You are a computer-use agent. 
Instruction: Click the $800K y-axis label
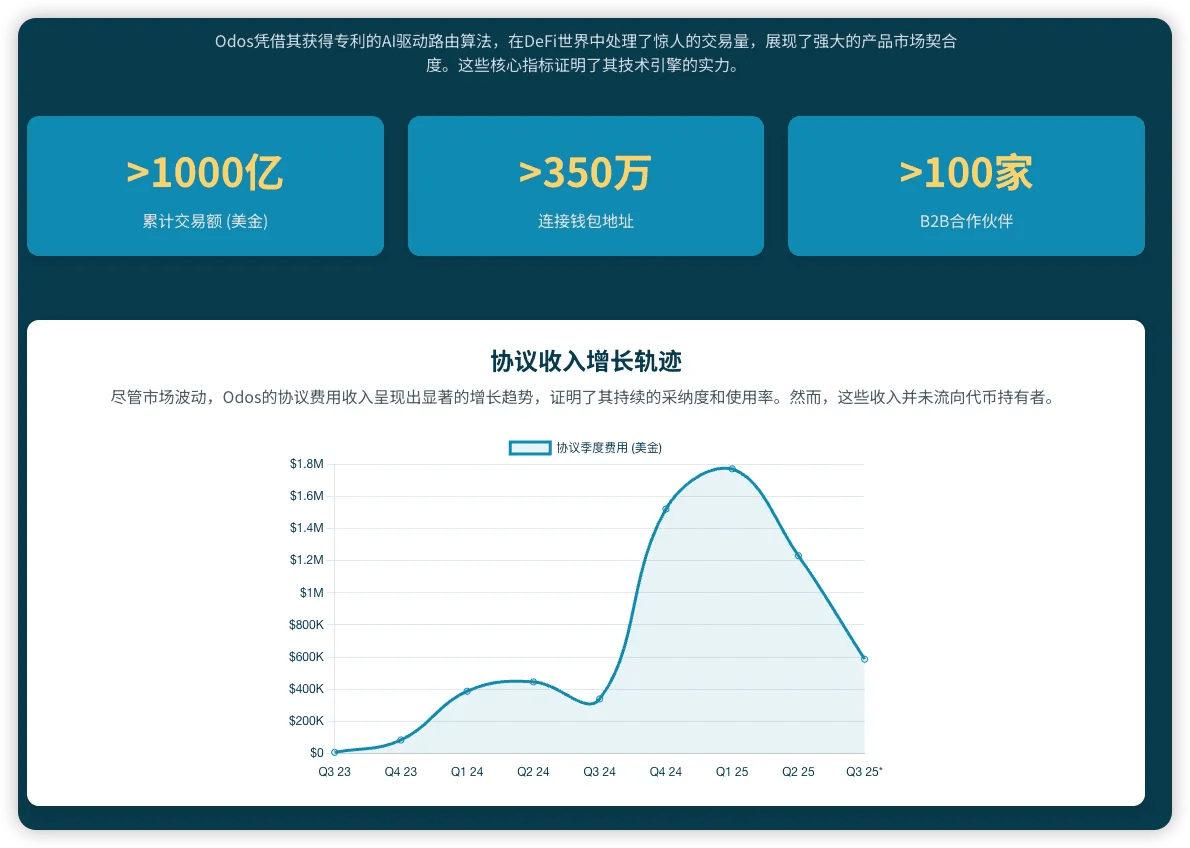click(x=307, y=625)
